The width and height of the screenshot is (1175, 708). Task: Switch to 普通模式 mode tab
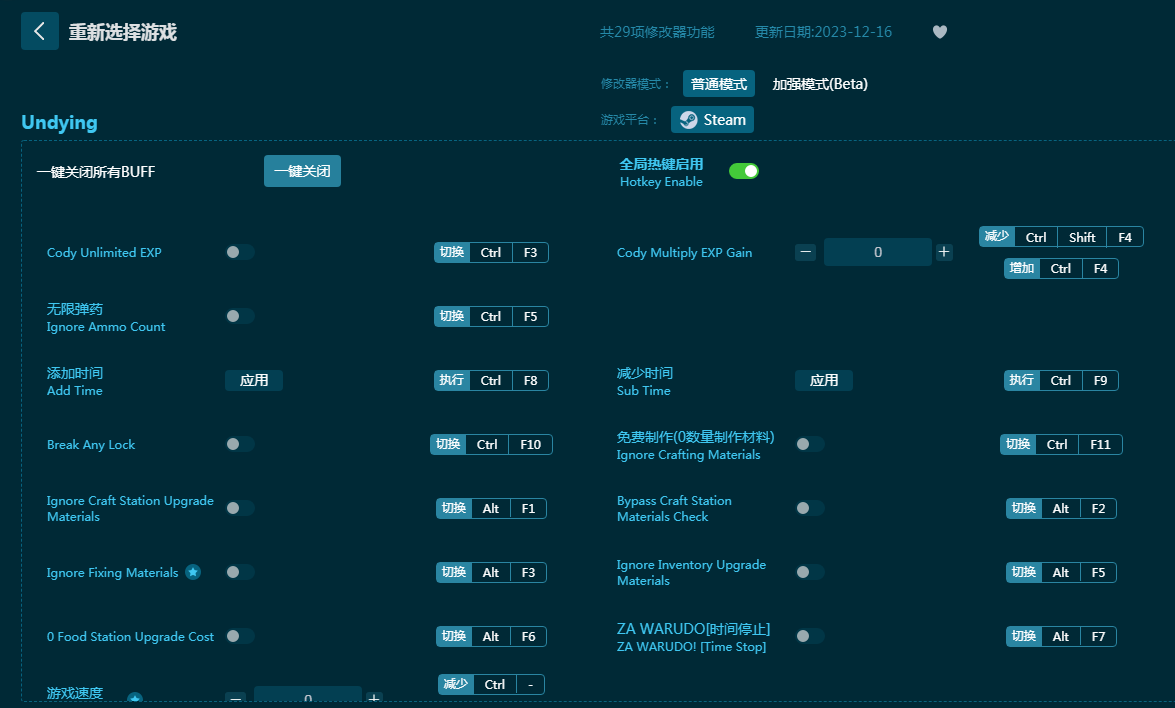pyautogui.click(x=718, y=84)
